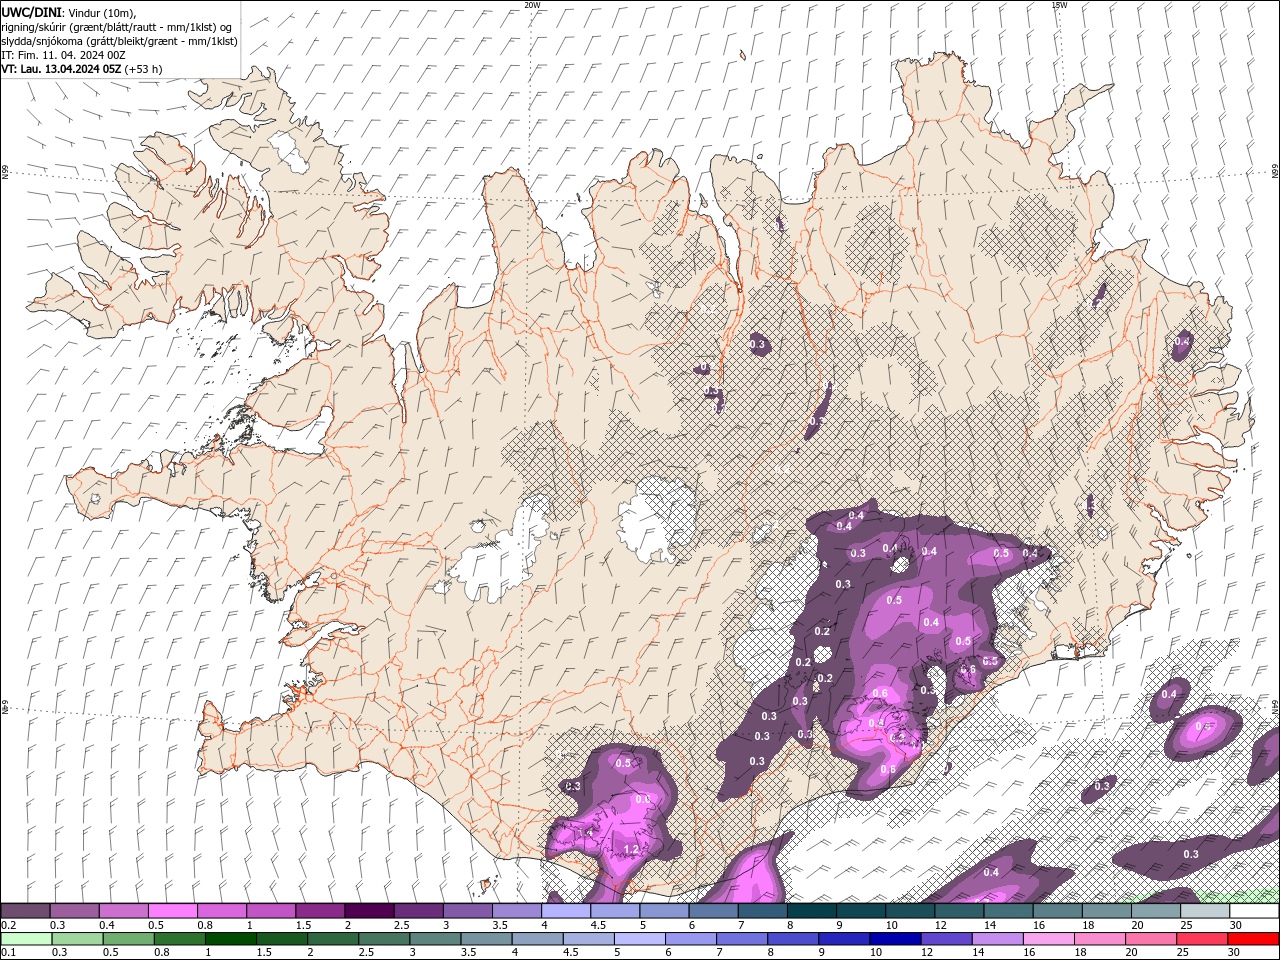Select the 0.5 green swatch in lower rain scale

(x=127, y=939)
